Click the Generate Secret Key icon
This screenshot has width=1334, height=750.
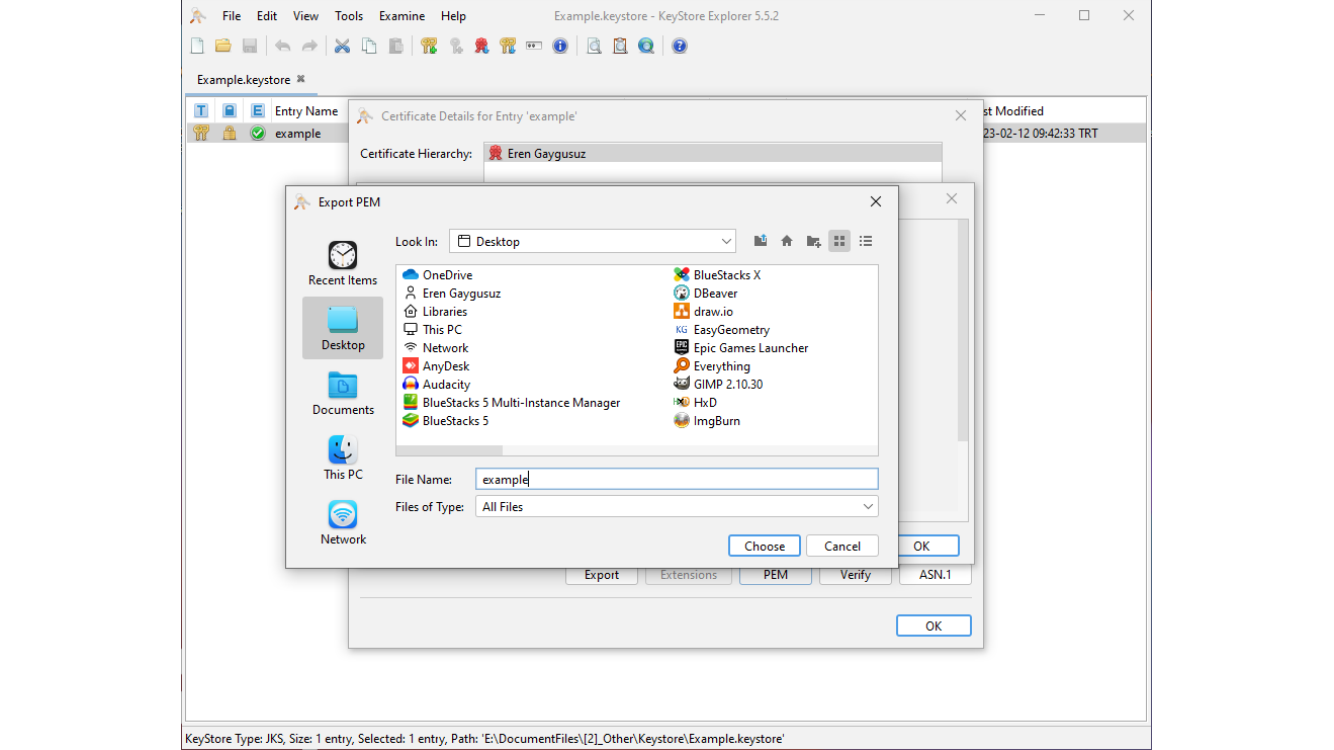[456, 46]
